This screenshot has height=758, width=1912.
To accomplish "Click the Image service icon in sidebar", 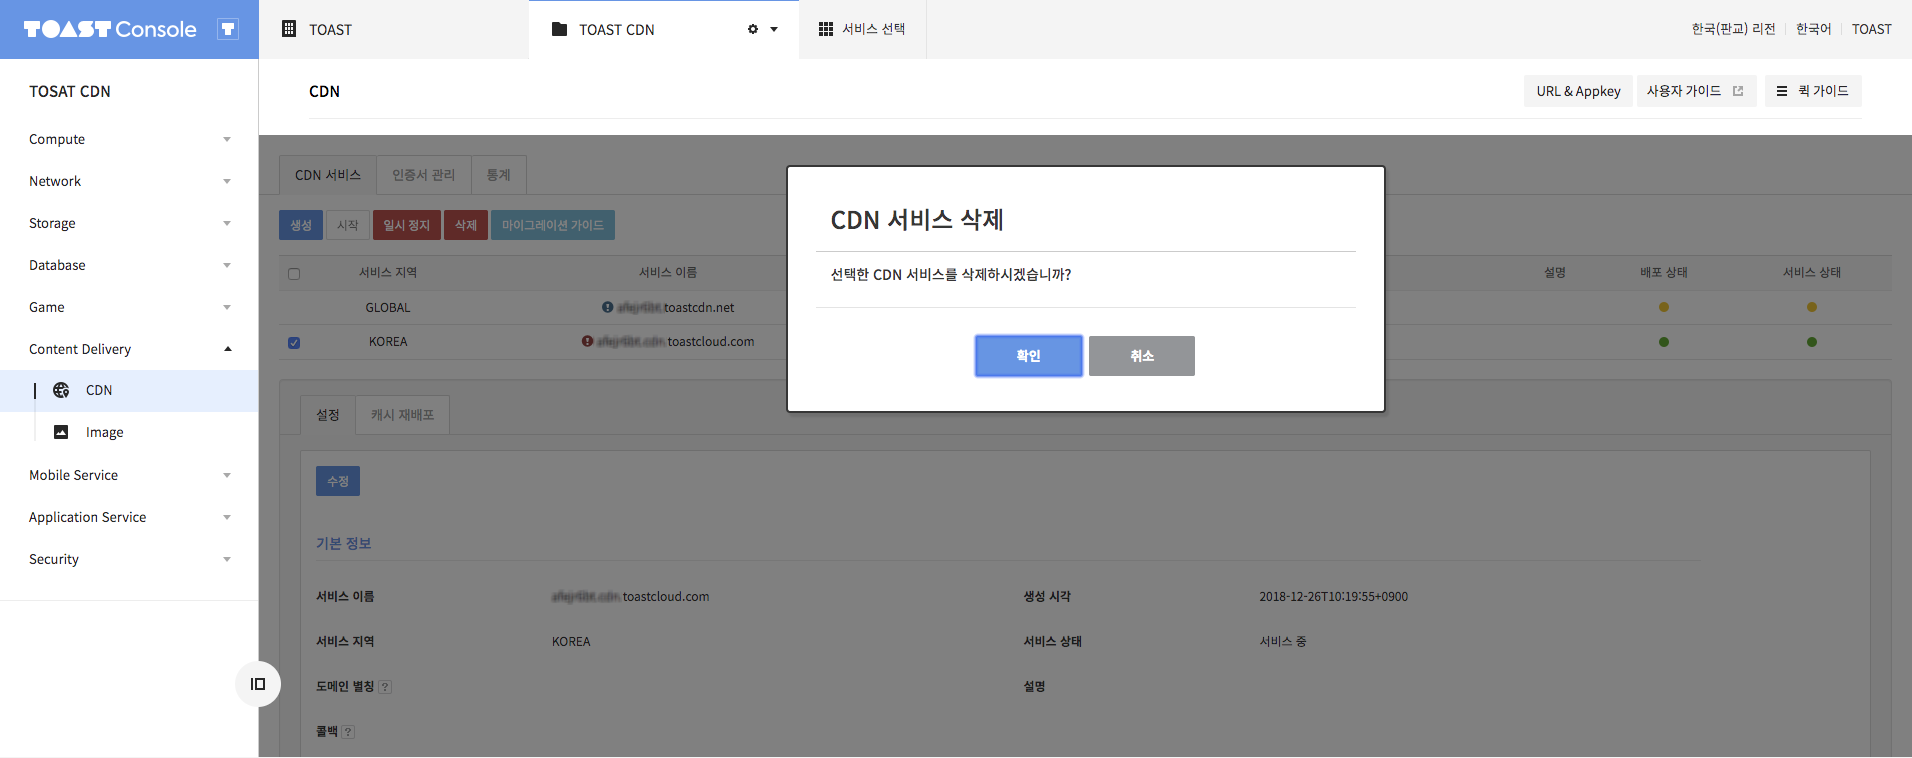I will pyautogui.click(x=61, y=432).
